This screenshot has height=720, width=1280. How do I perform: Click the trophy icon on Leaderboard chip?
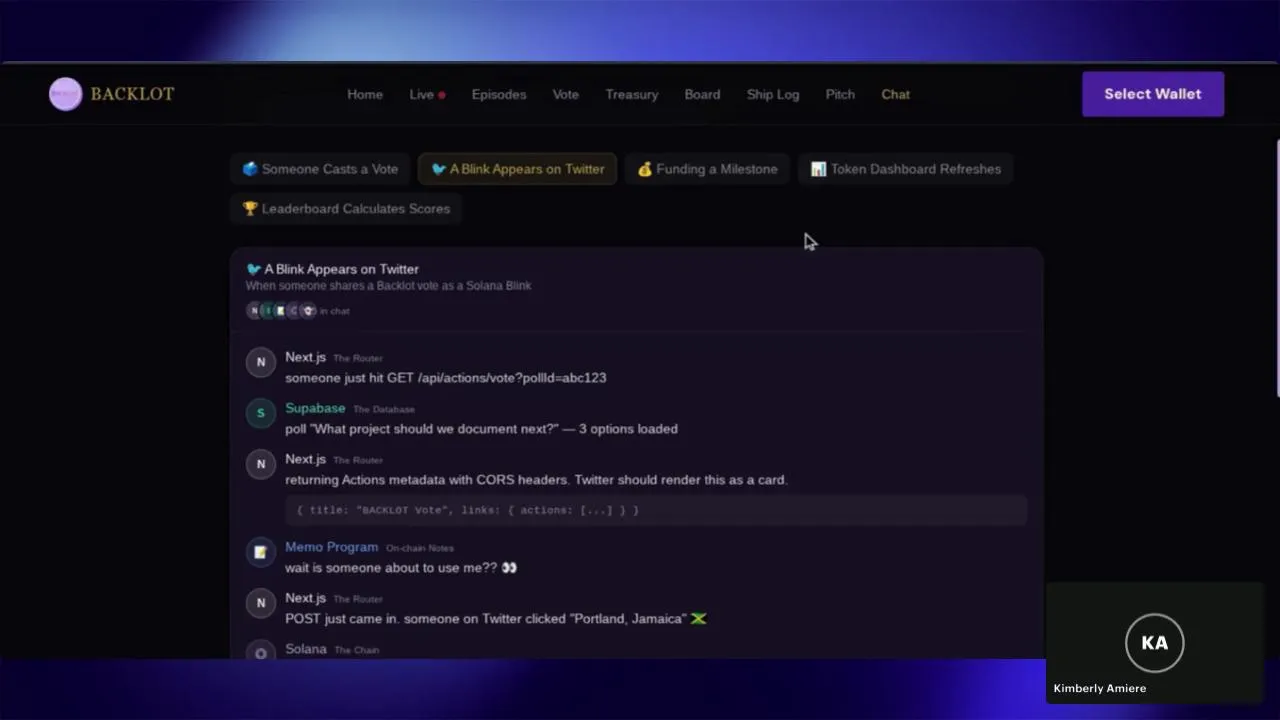tap(250, 209)
